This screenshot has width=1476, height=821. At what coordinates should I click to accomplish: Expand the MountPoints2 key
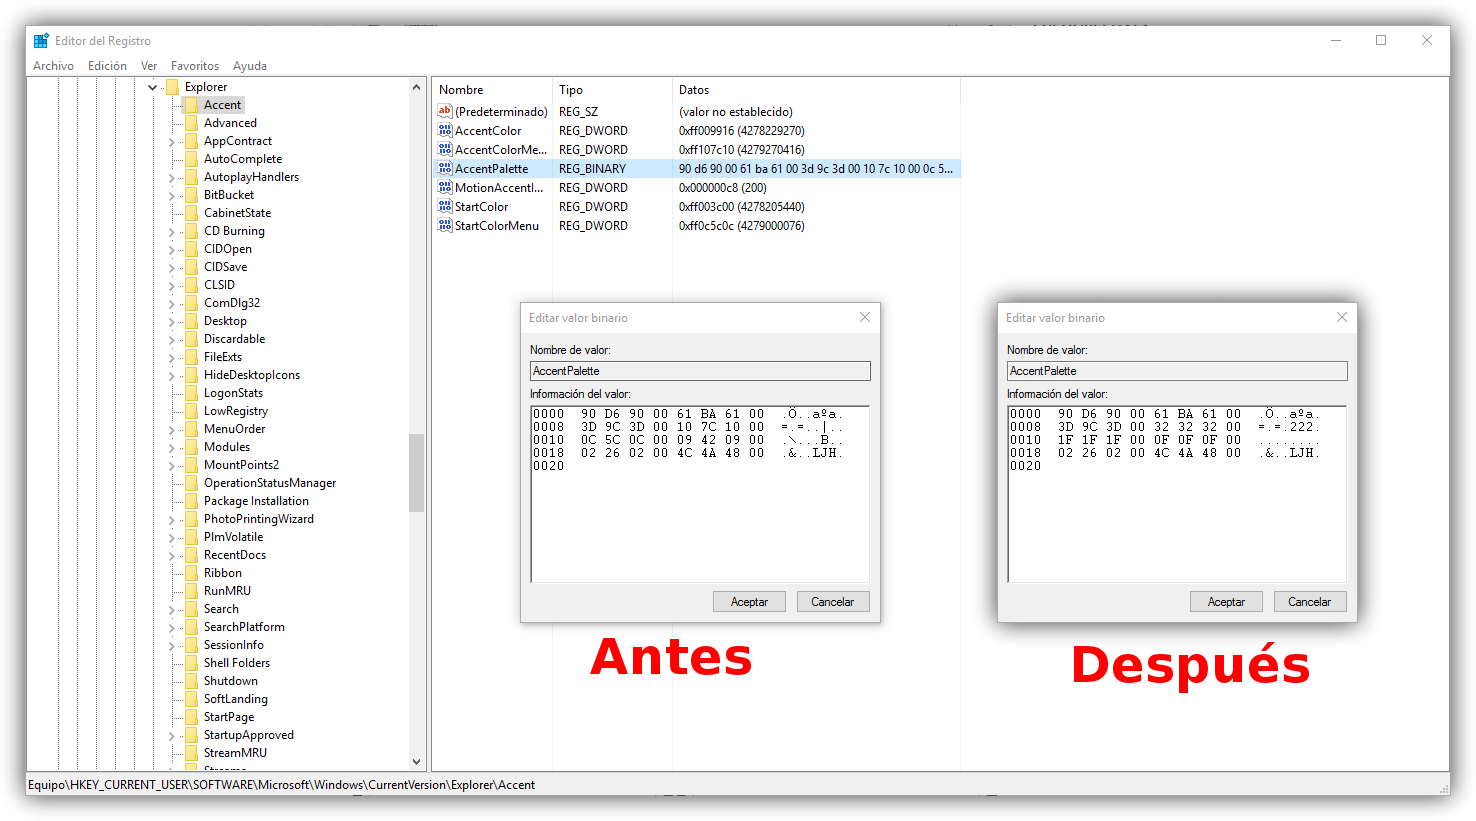pyautogui.click(x=172, y=466)
